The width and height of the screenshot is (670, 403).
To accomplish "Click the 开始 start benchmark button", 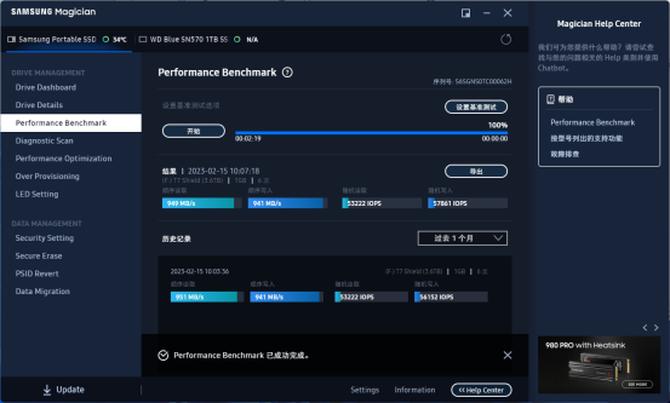I will [x=194, y=131].
